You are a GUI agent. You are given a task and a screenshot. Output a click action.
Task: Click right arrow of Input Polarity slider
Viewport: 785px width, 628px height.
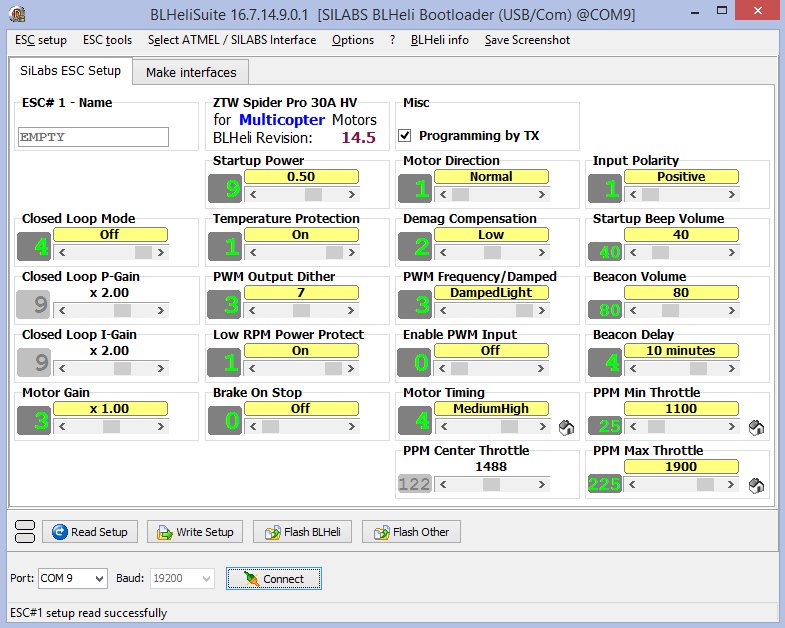(732, 194)
